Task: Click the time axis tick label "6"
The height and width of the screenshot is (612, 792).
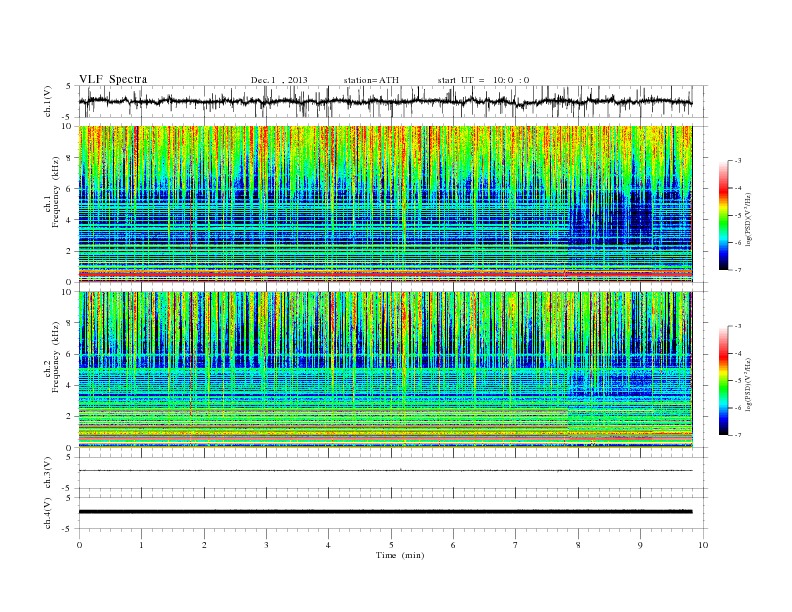Action: pyautogui.click(x=453, y=545)
